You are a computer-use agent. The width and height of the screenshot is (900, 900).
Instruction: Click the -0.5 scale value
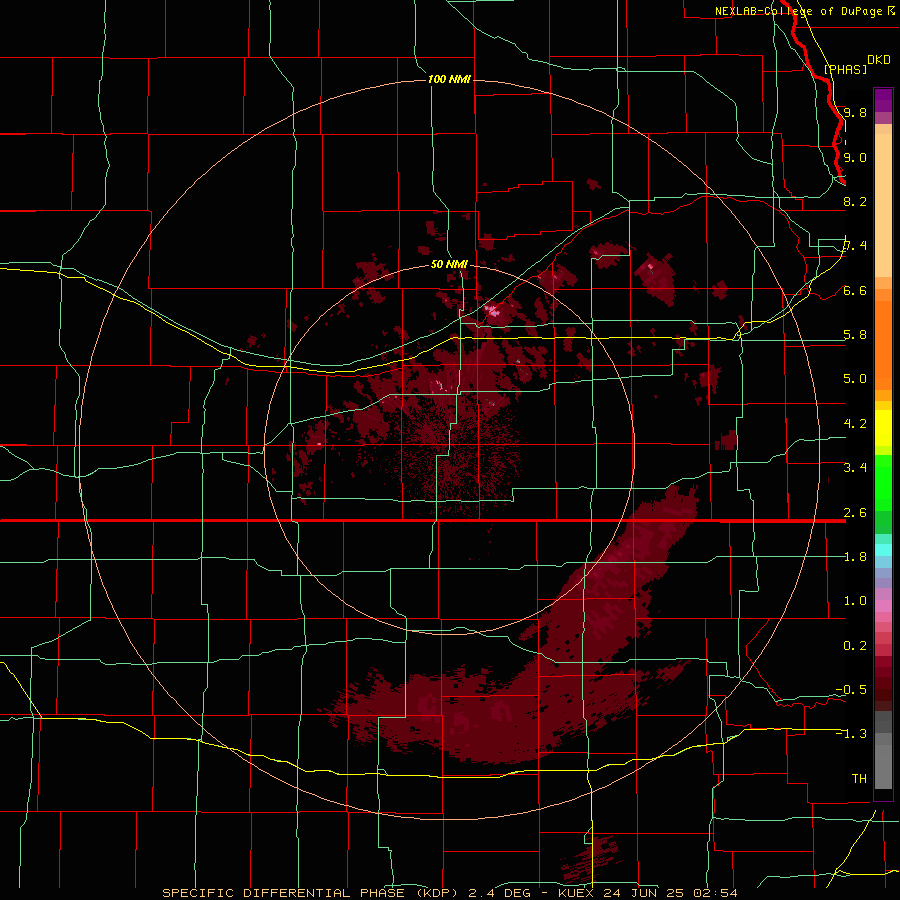pos(851,690)
